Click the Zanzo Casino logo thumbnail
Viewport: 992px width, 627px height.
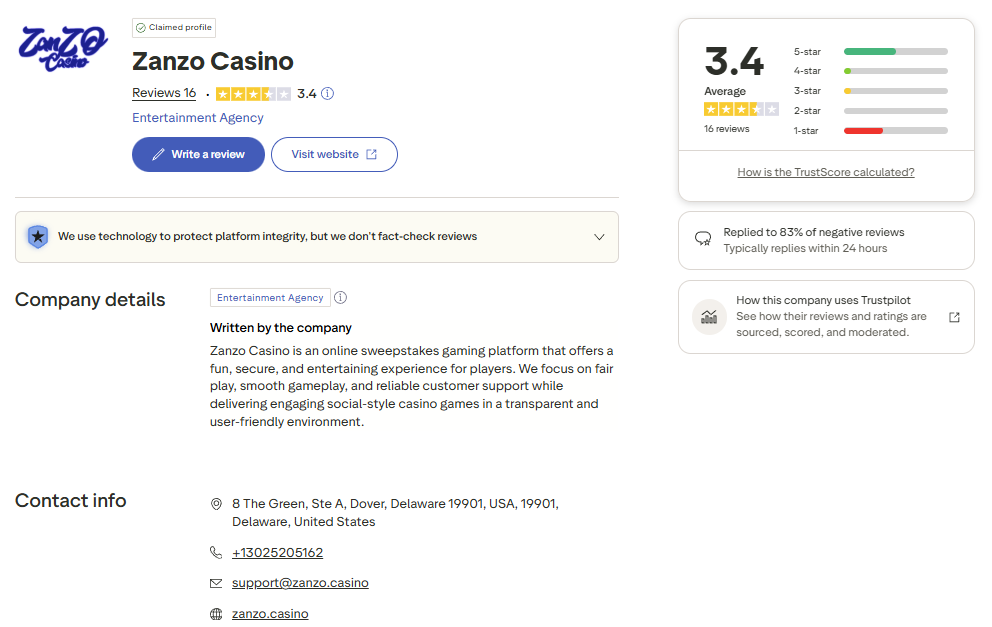pos(64,46)
